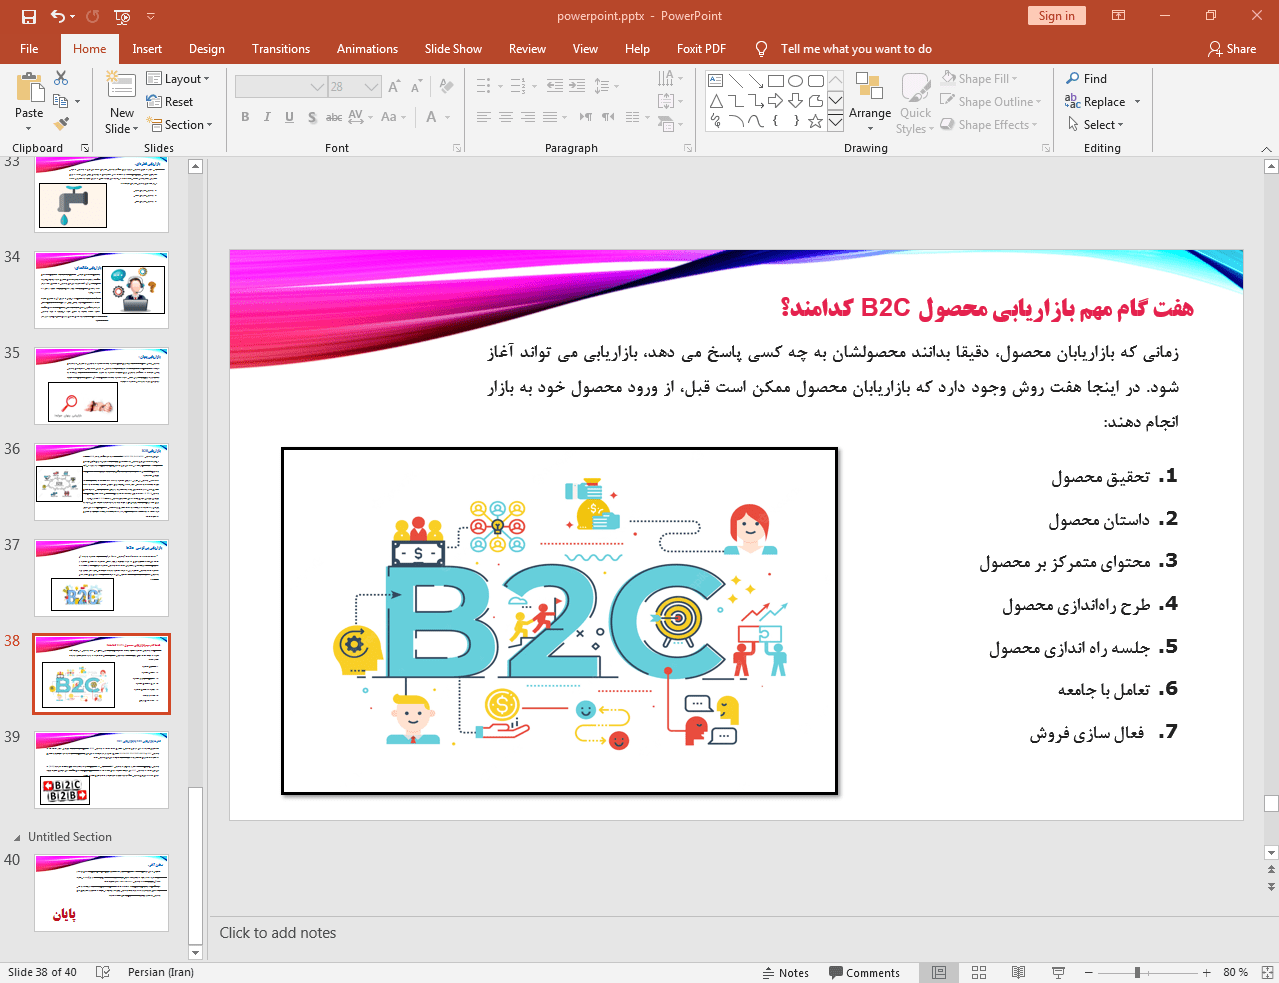Undo the last action
Screen dimensions: 1279x983
[57, 16]
